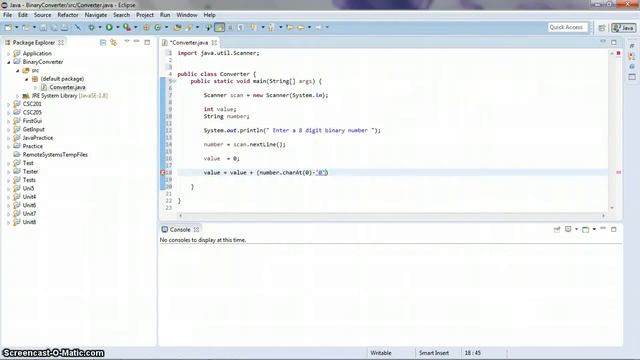Click error marker on line 18 gutter
Screen dimensions: 640x360
[x=162, y=173]
